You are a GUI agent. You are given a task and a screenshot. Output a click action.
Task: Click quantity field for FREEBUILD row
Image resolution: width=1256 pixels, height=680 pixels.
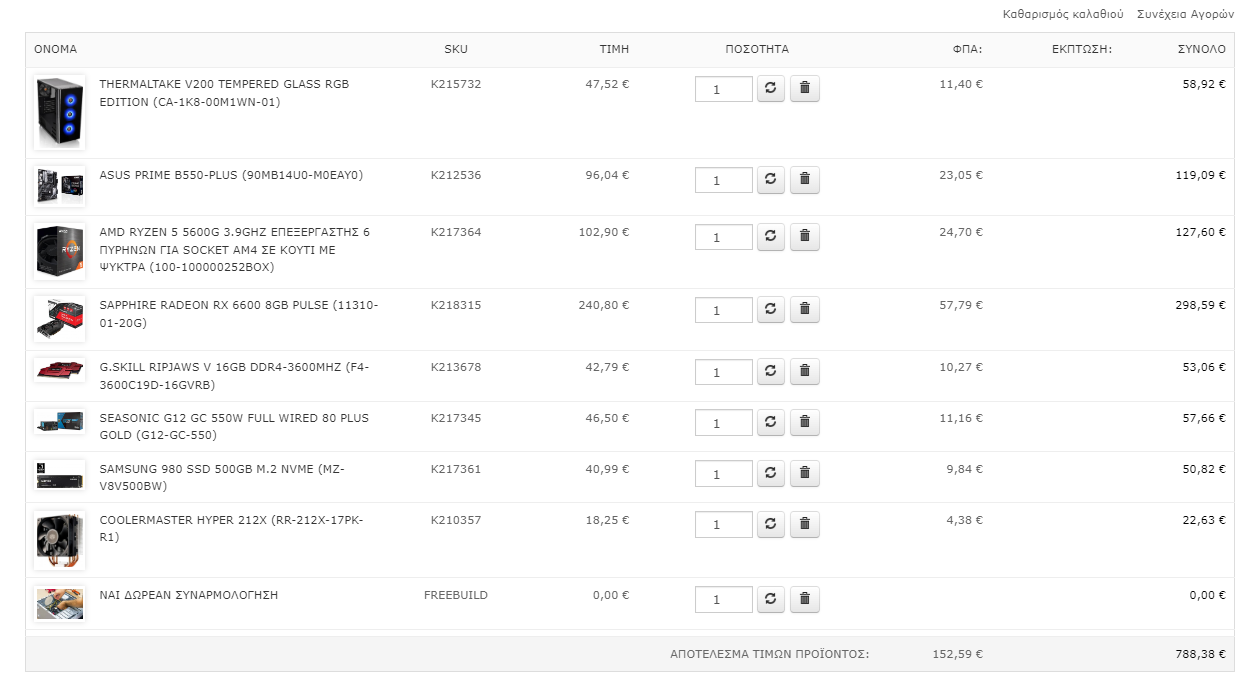click(x=724, y=599)
